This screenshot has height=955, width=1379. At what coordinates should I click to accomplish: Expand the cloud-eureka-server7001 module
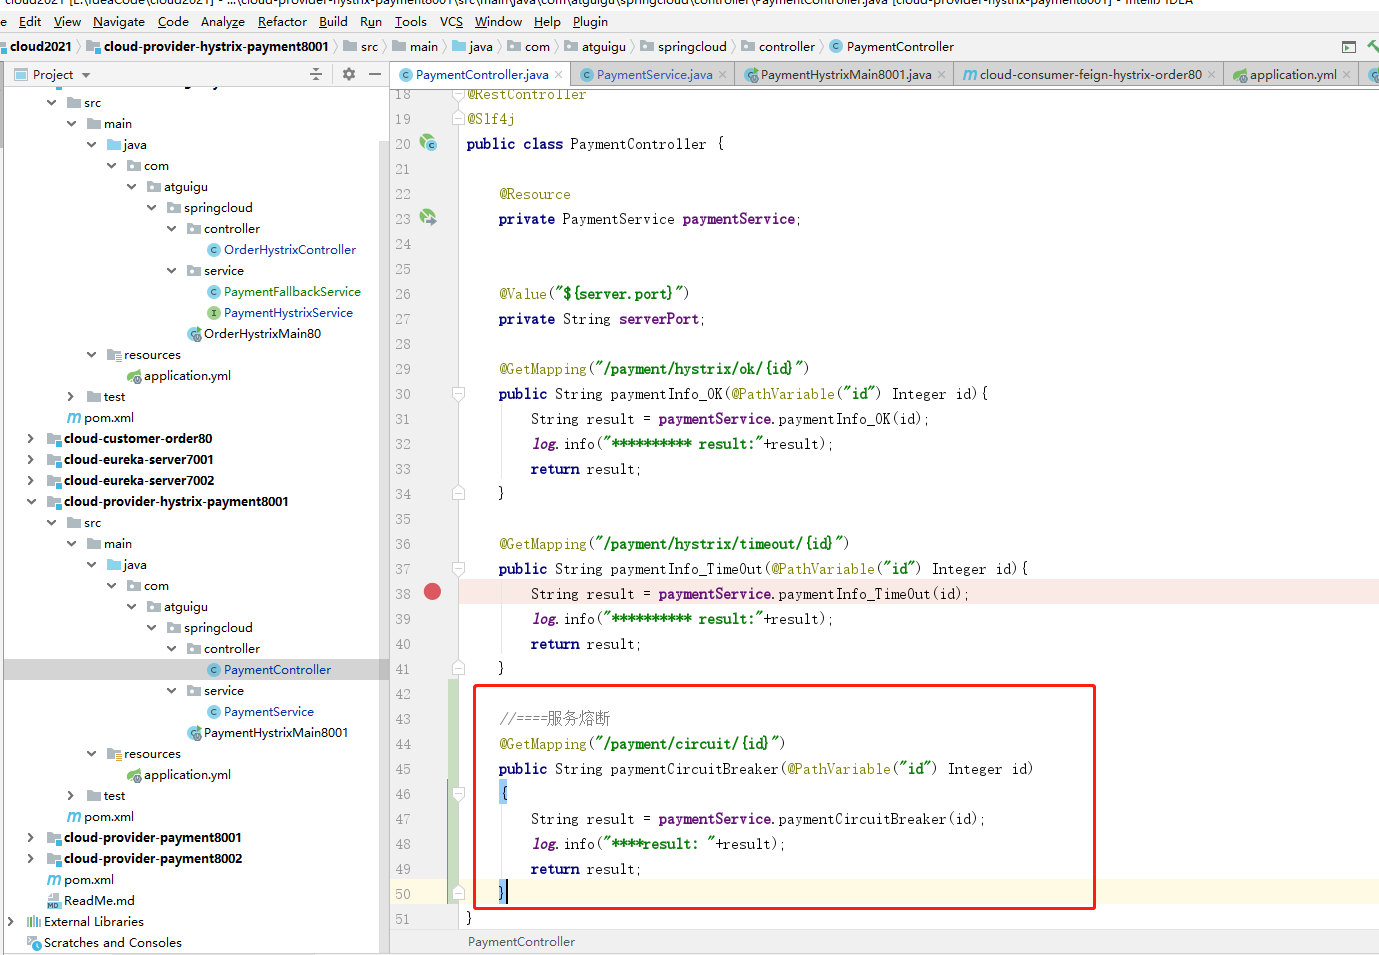tap(31, 460)
